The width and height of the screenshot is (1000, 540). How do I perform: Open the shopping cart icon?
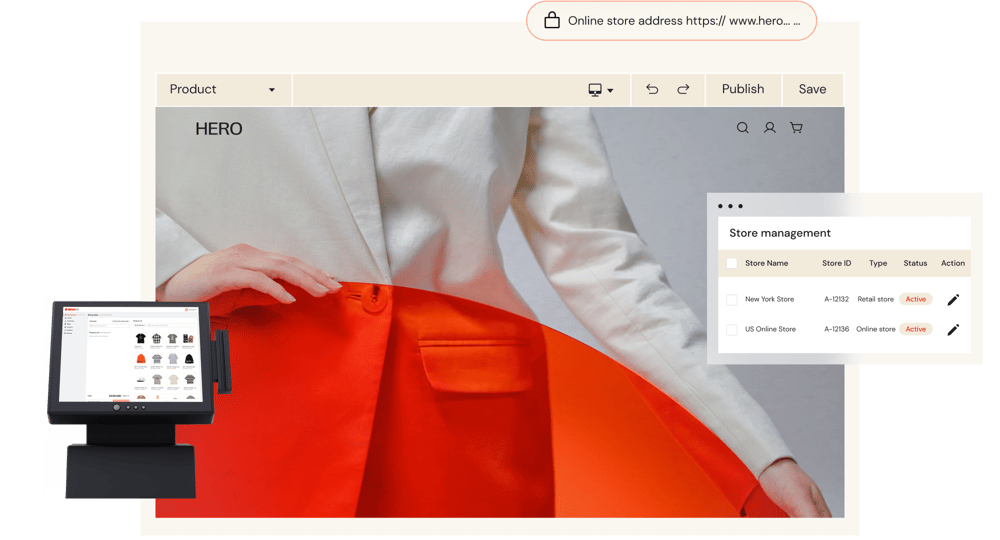796,128
